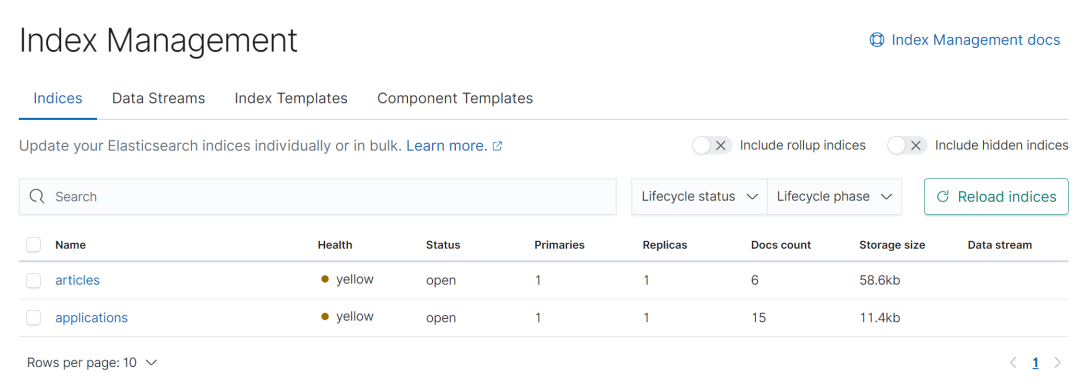Click the external link icon after Learn more

click(498, 146)
